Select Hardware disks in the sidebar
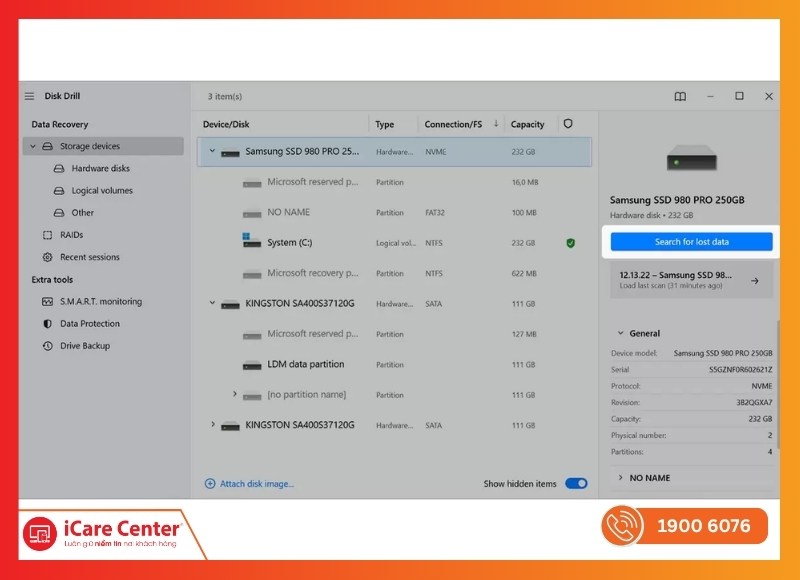The width and height of the screenshot is (800, 580). click(100, 169)
